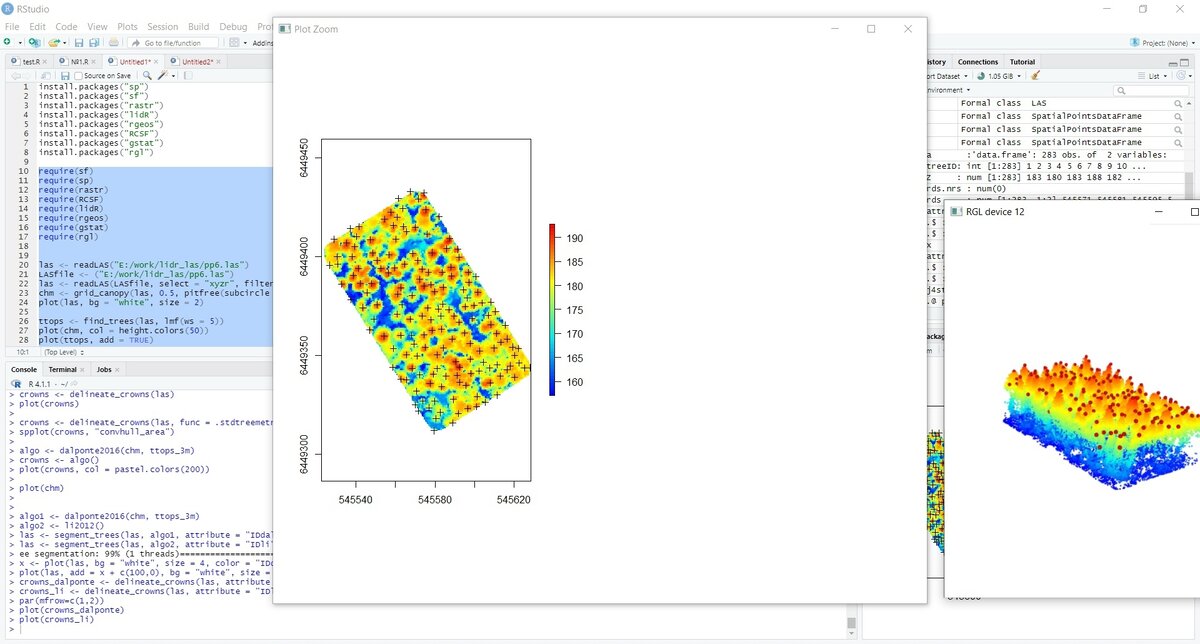Image resolution: width=1200 pixels, height=644 pixels.
Task: Open the Project: (None) dropdown
Action: (1162, 43)
